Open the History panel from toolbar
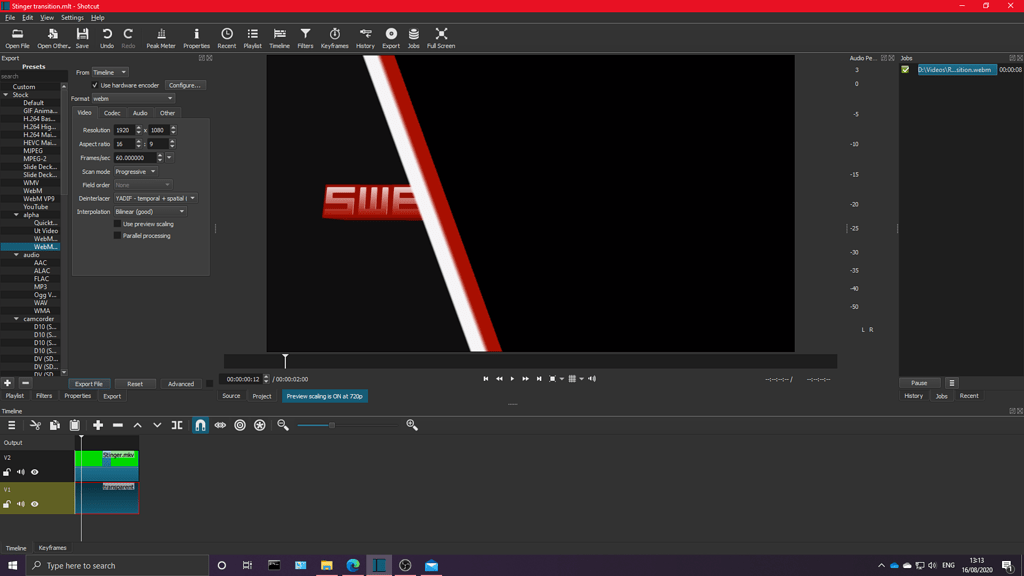1024x576 pixels. tap(365, 38)
